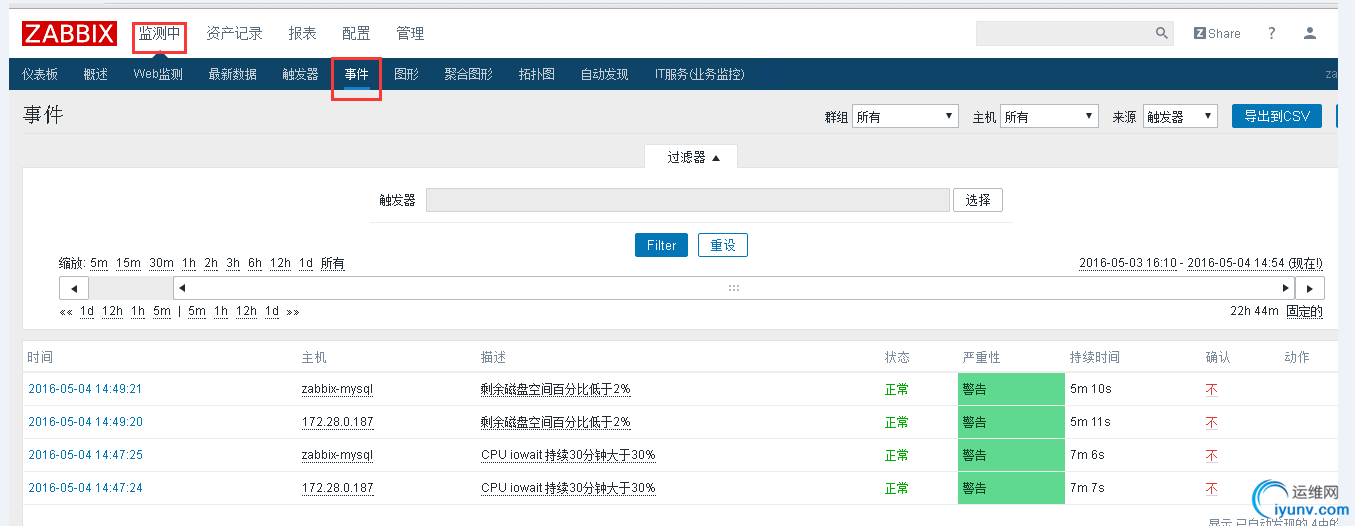Click the timeline slider center grip
Screen dimensions: 1355x526
[734, 288]
